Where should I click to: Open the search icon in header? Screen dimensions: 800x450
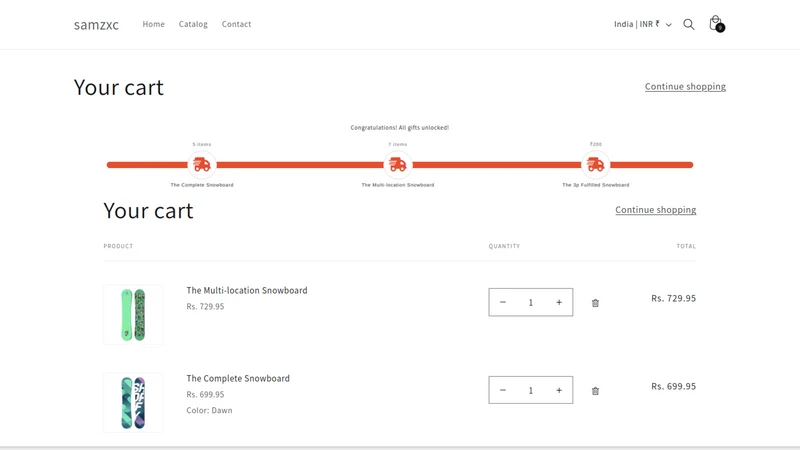688,24
